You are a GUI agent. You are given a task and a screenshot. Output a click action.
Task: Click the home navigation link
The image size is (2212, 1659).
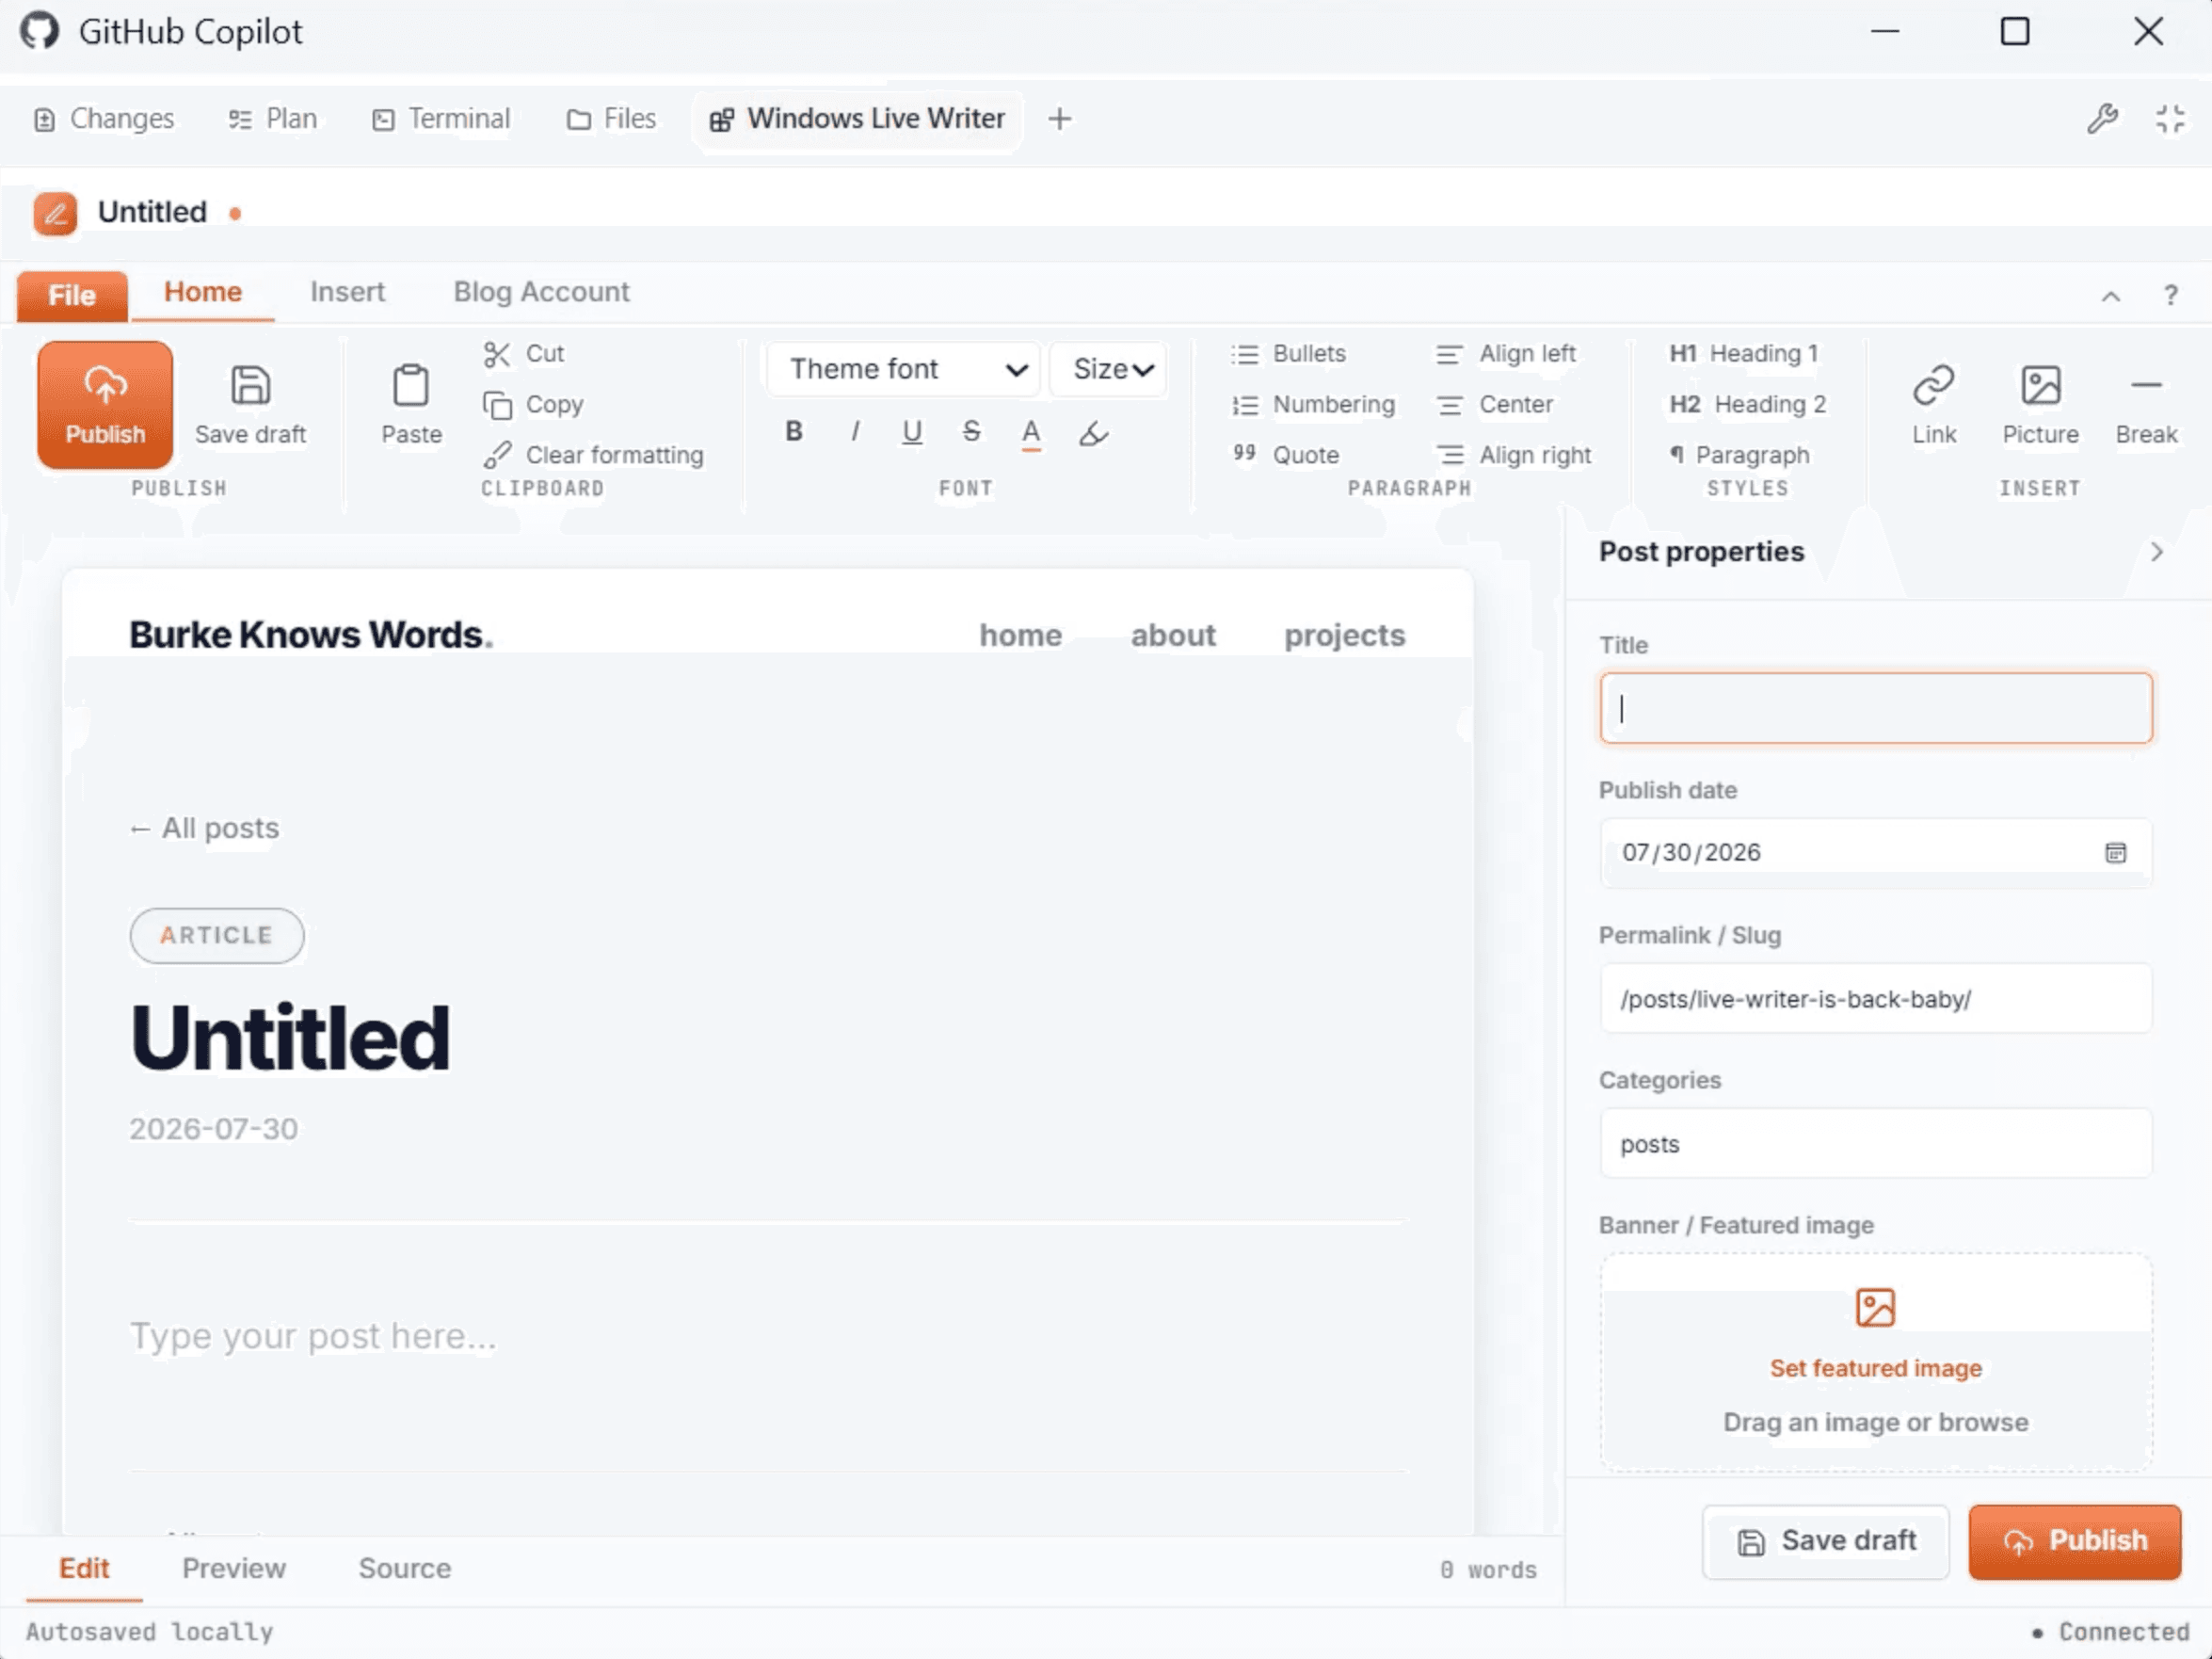coord(1020,635)
